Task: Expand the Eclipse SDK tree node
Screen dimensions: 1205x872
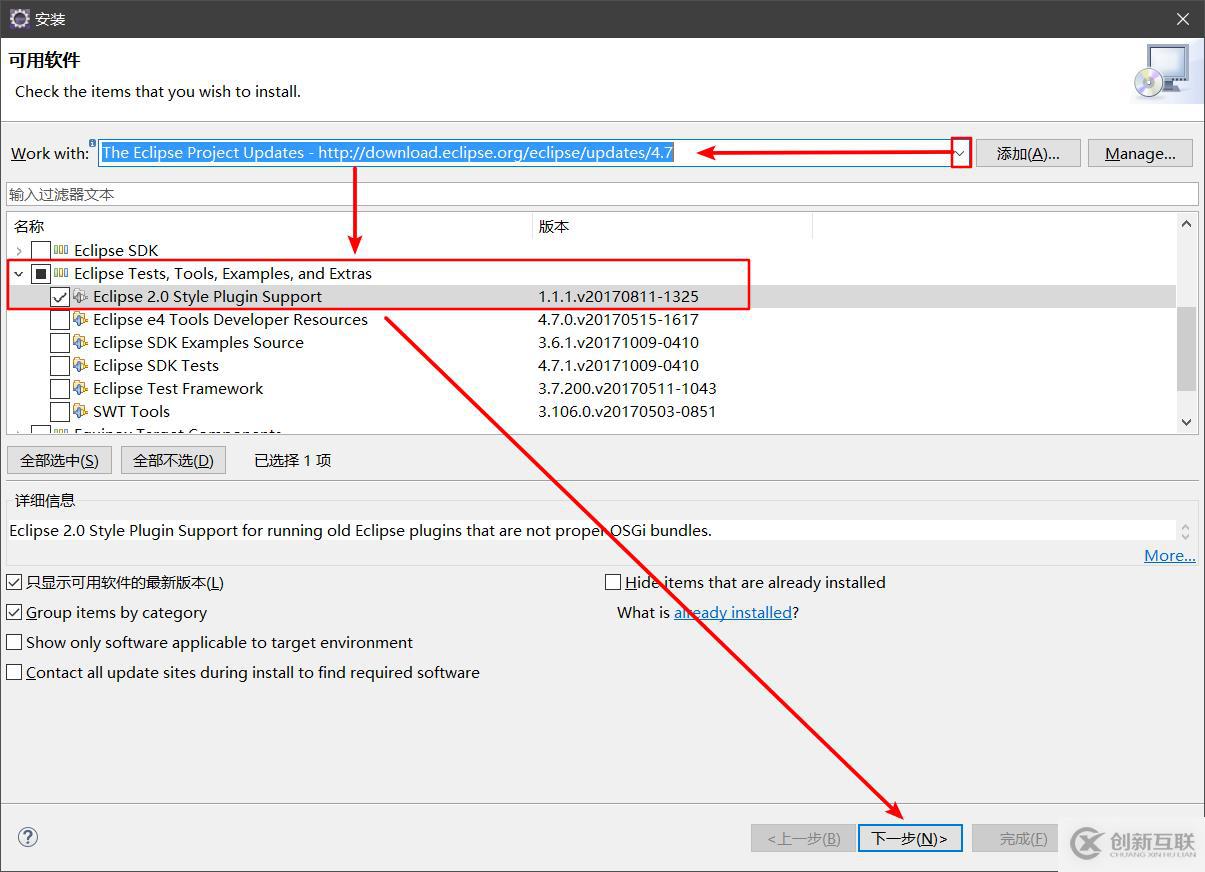Action: [18, 250]
